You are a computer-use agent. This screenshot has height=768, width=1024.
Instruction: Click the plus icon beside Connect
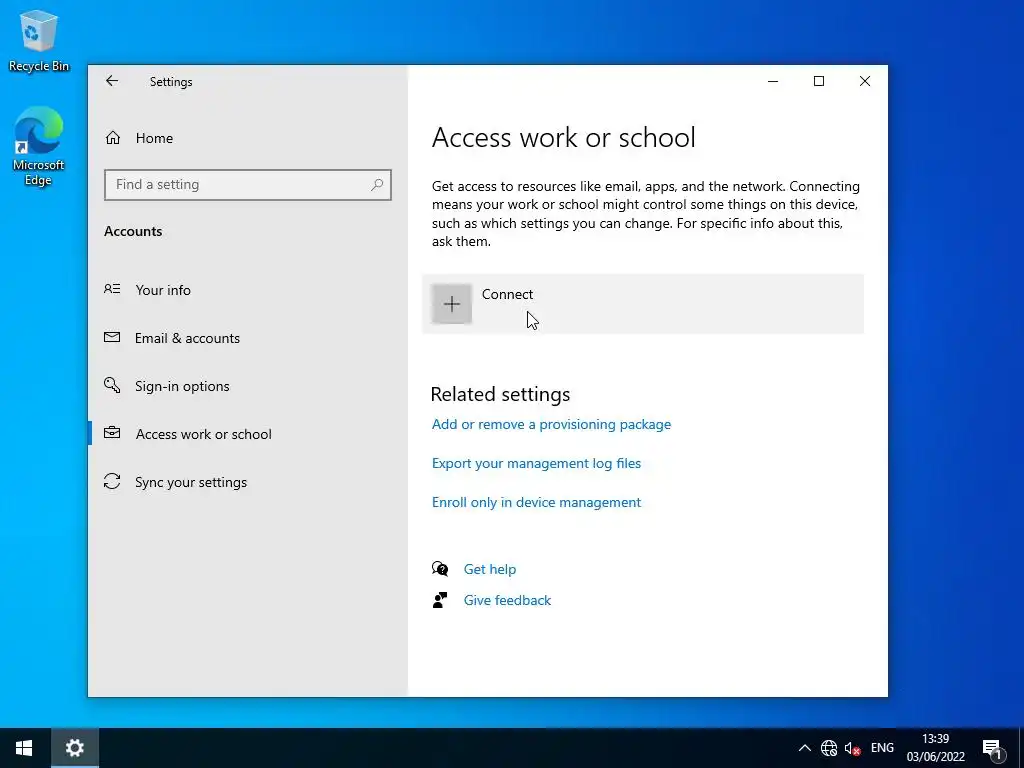coord(452,304)
